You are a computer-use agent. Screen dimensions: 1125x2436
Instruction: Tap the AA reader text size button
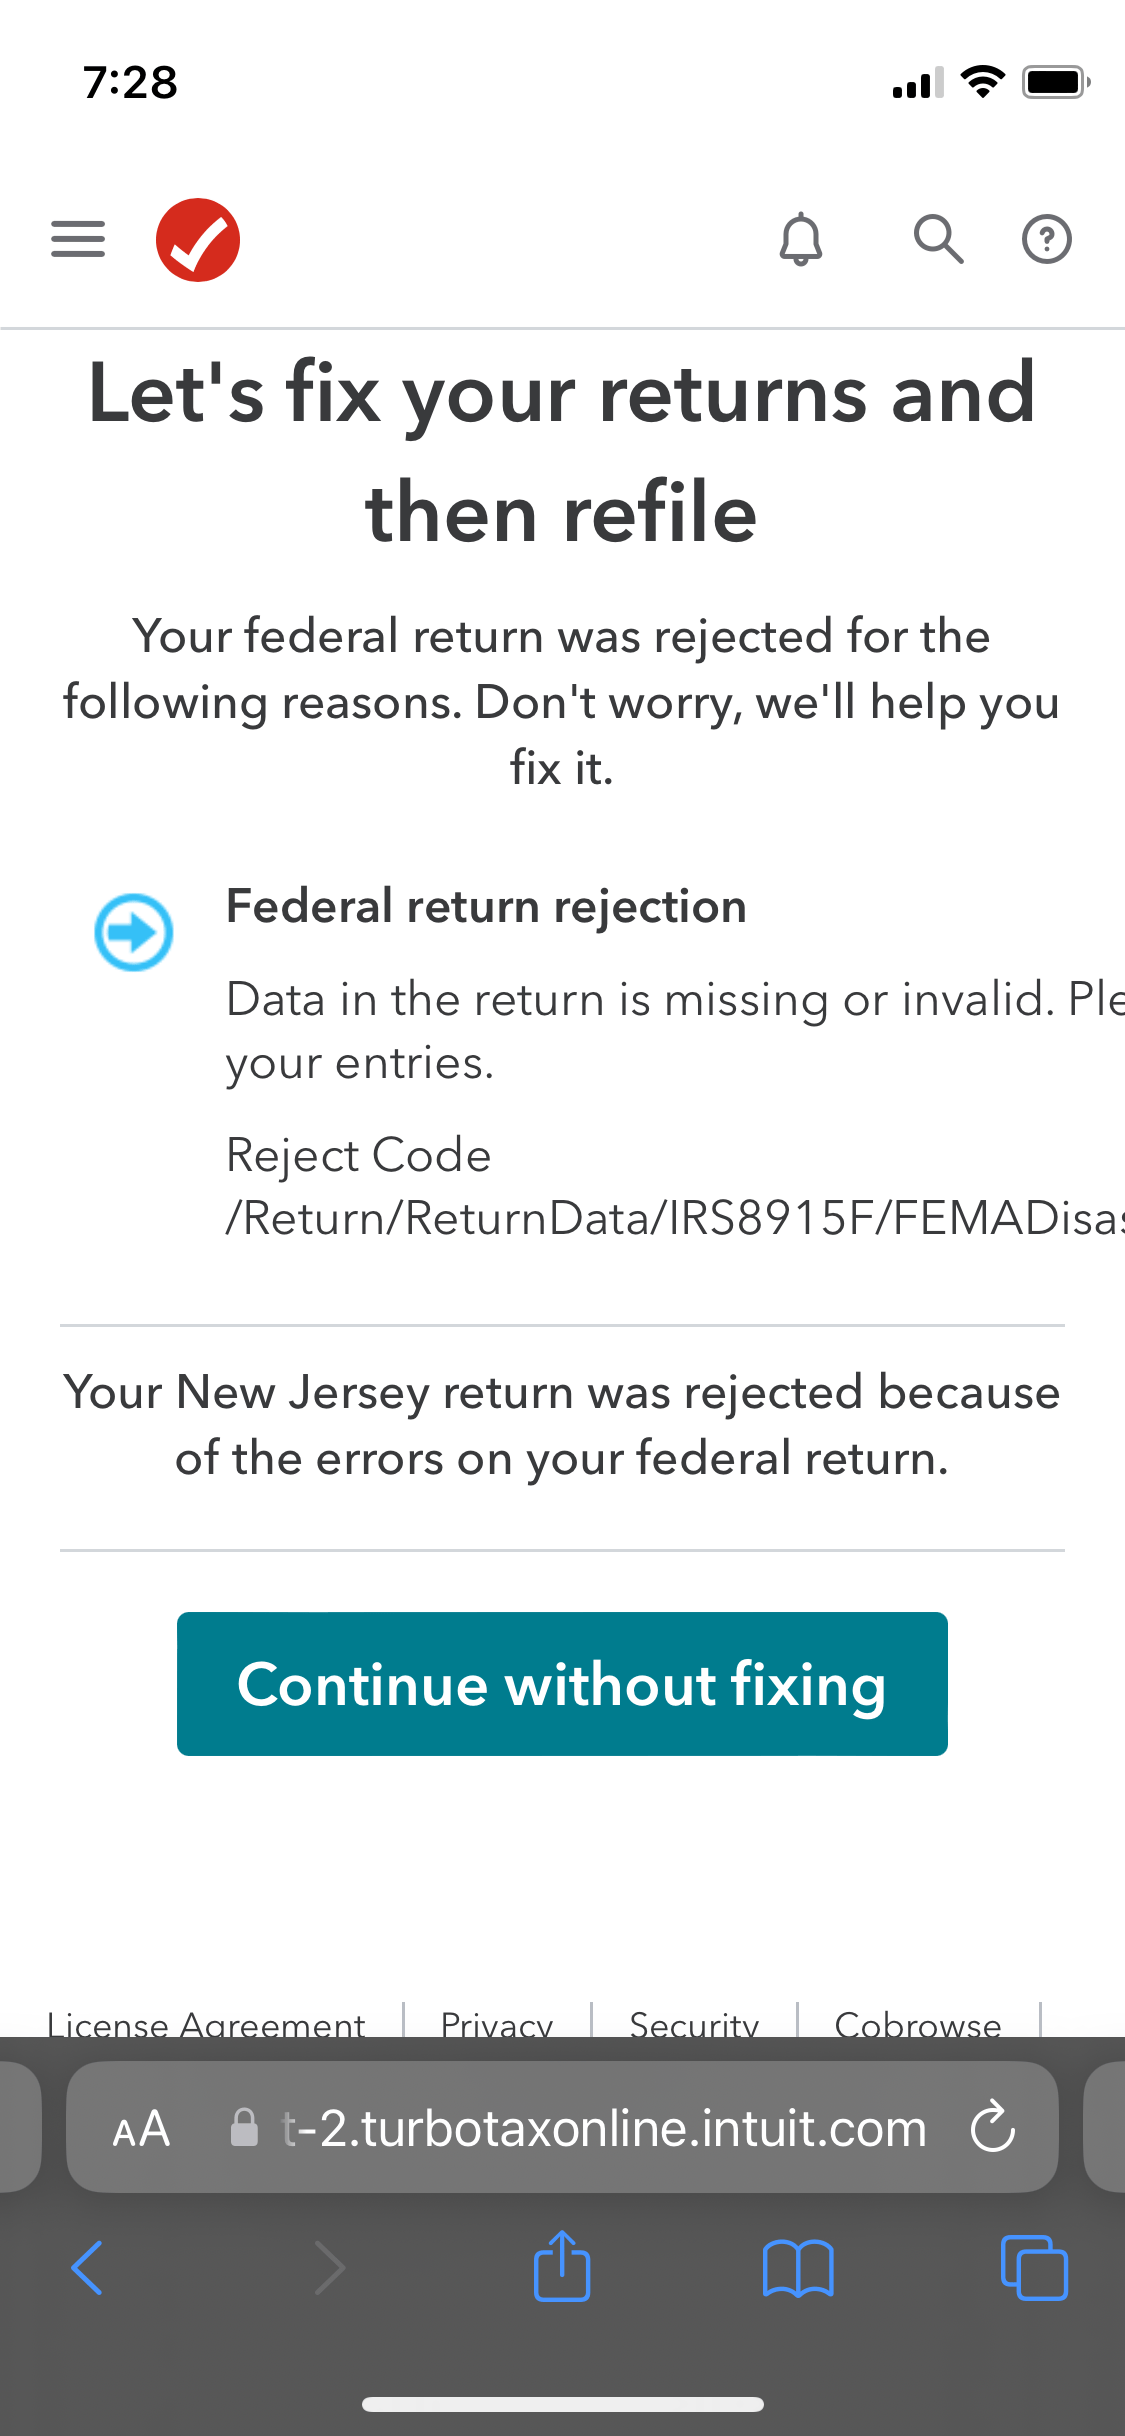[141, 2128]
